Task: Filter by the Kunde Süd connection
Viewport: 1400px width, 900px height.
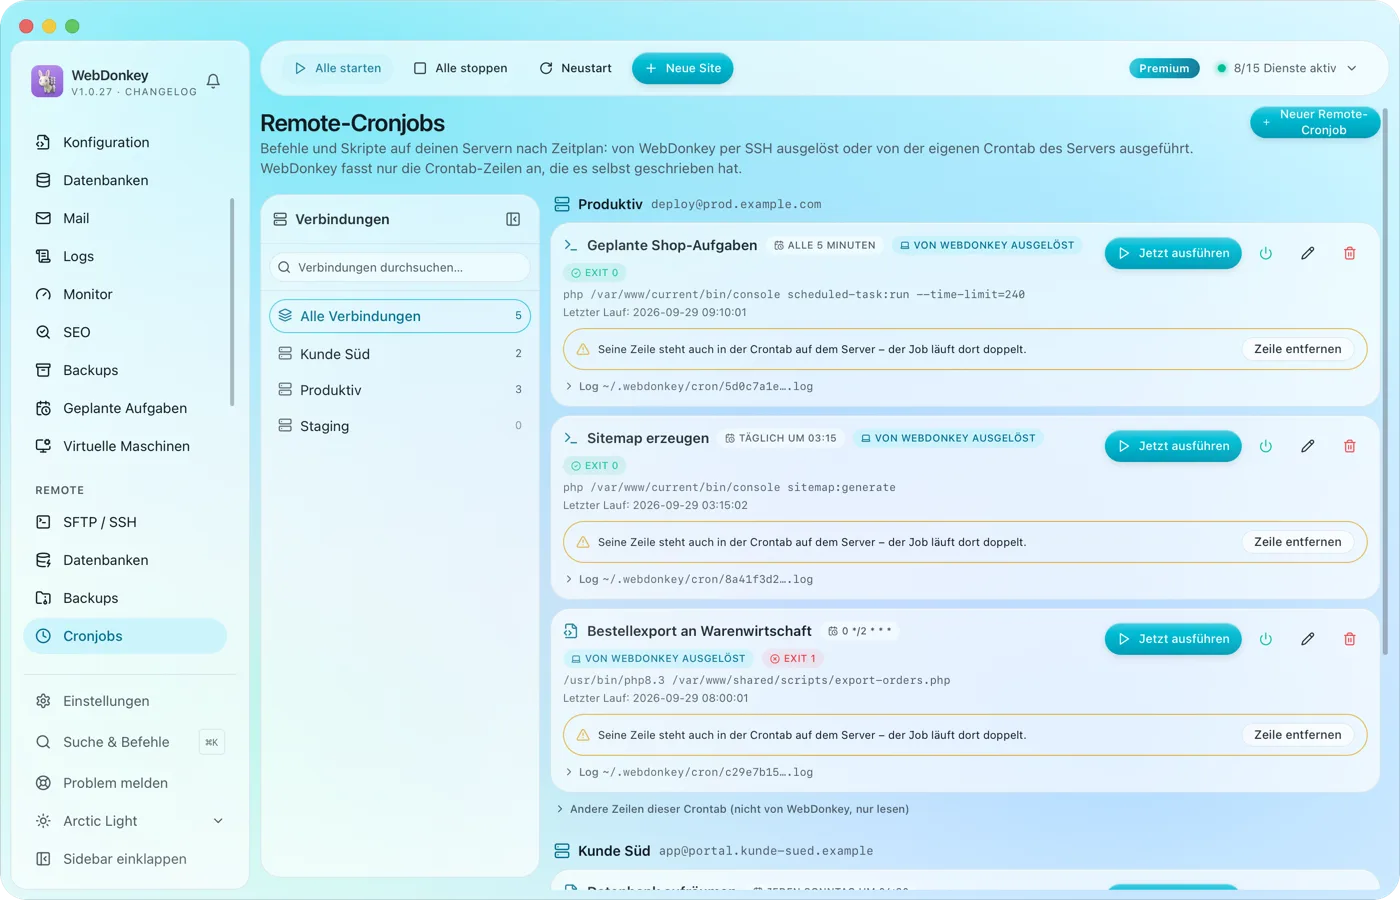Action: [x=400, y=354]
